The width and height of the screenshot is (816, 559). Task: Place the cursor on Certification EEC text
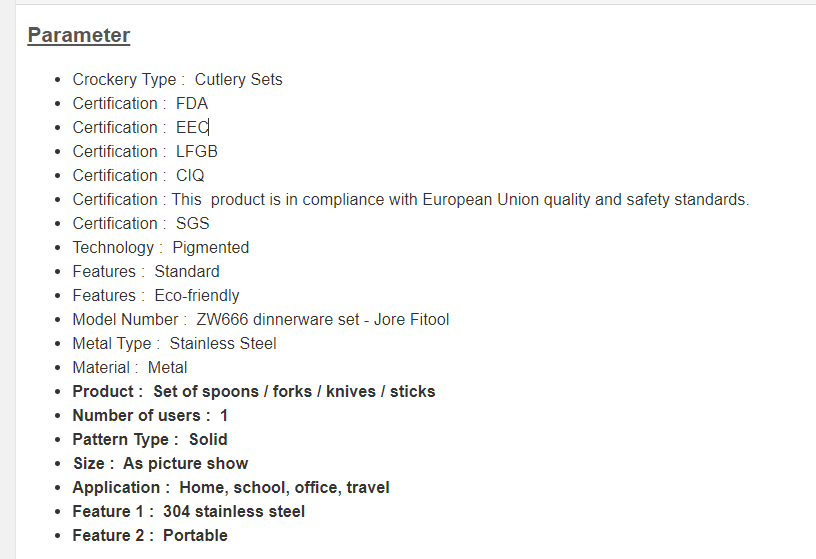click(x=140, y=127)
